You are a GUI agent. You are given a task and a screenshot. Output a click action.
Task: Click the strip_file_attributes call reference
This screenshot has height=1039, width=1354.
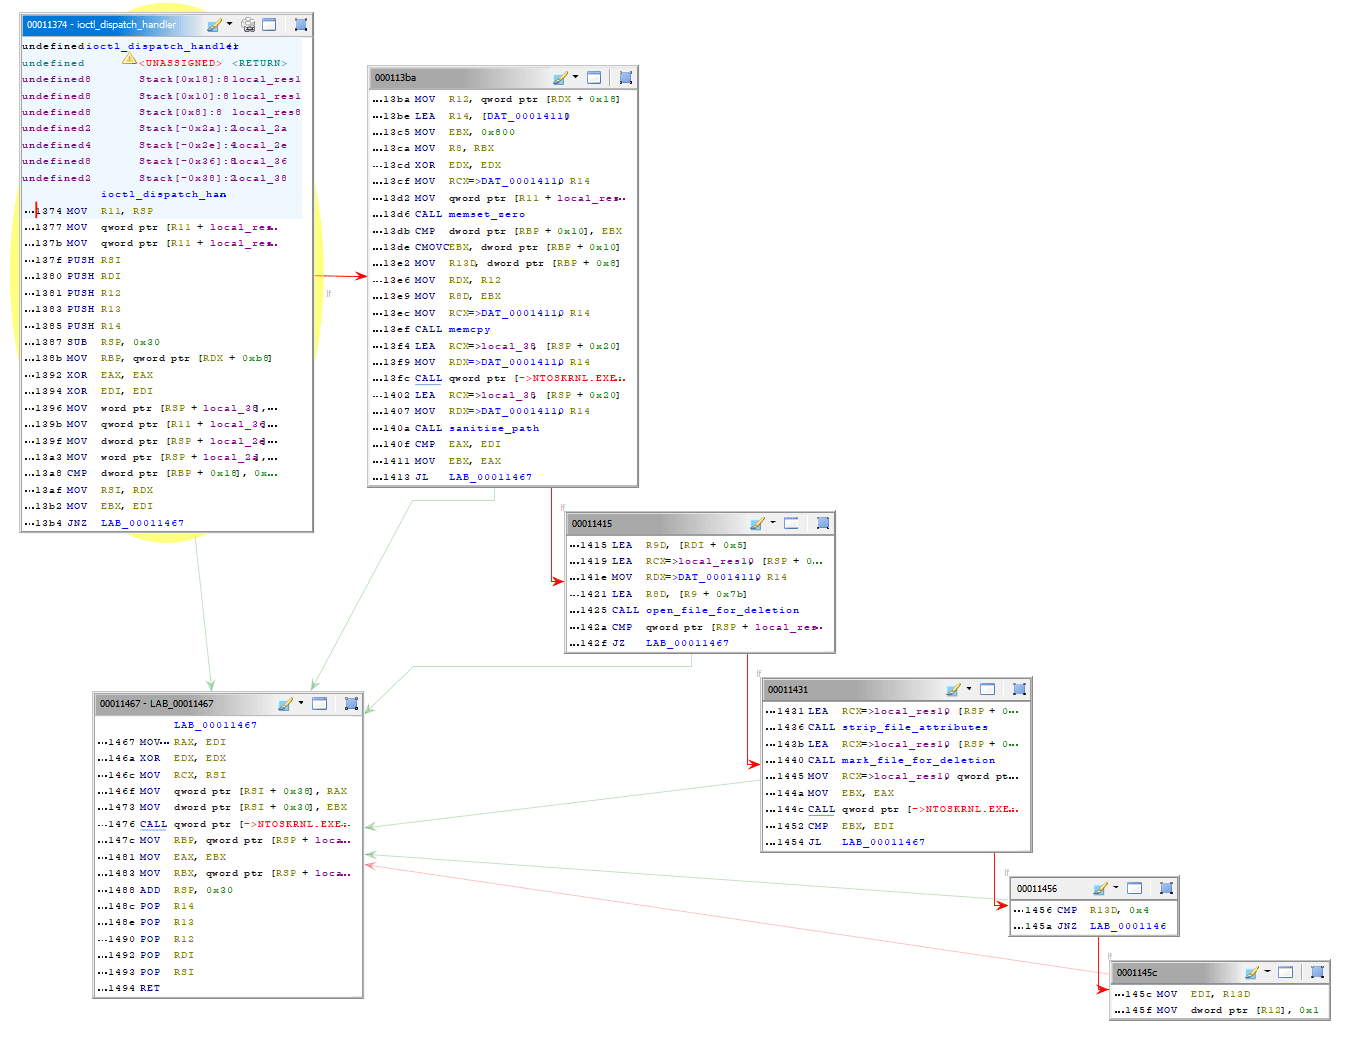point(913,727)
